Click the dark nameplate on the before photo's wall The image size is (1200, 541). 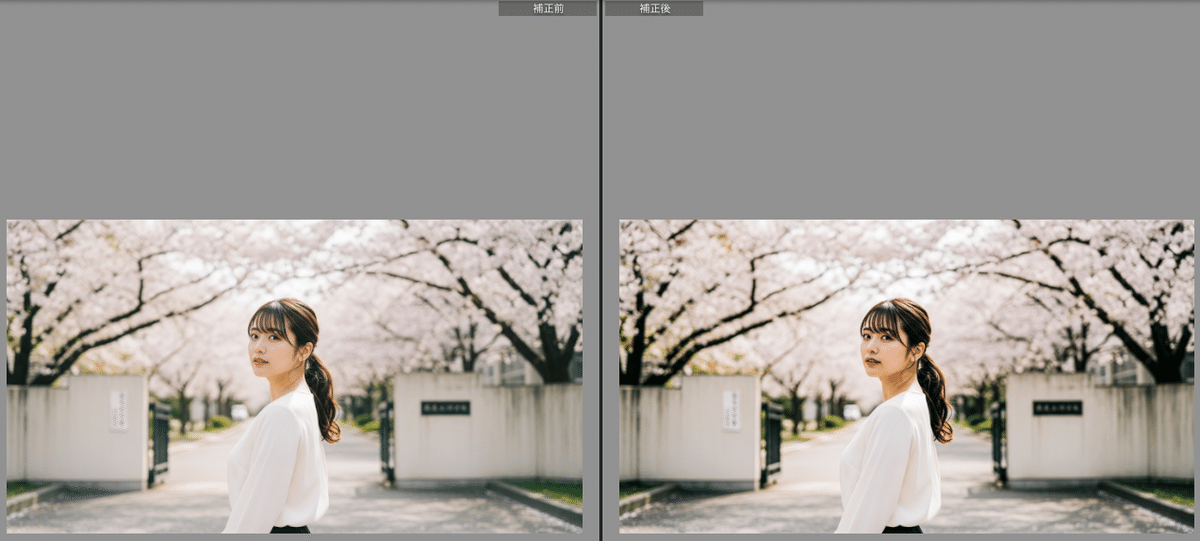pyautogui.click(x=445, y=408)
